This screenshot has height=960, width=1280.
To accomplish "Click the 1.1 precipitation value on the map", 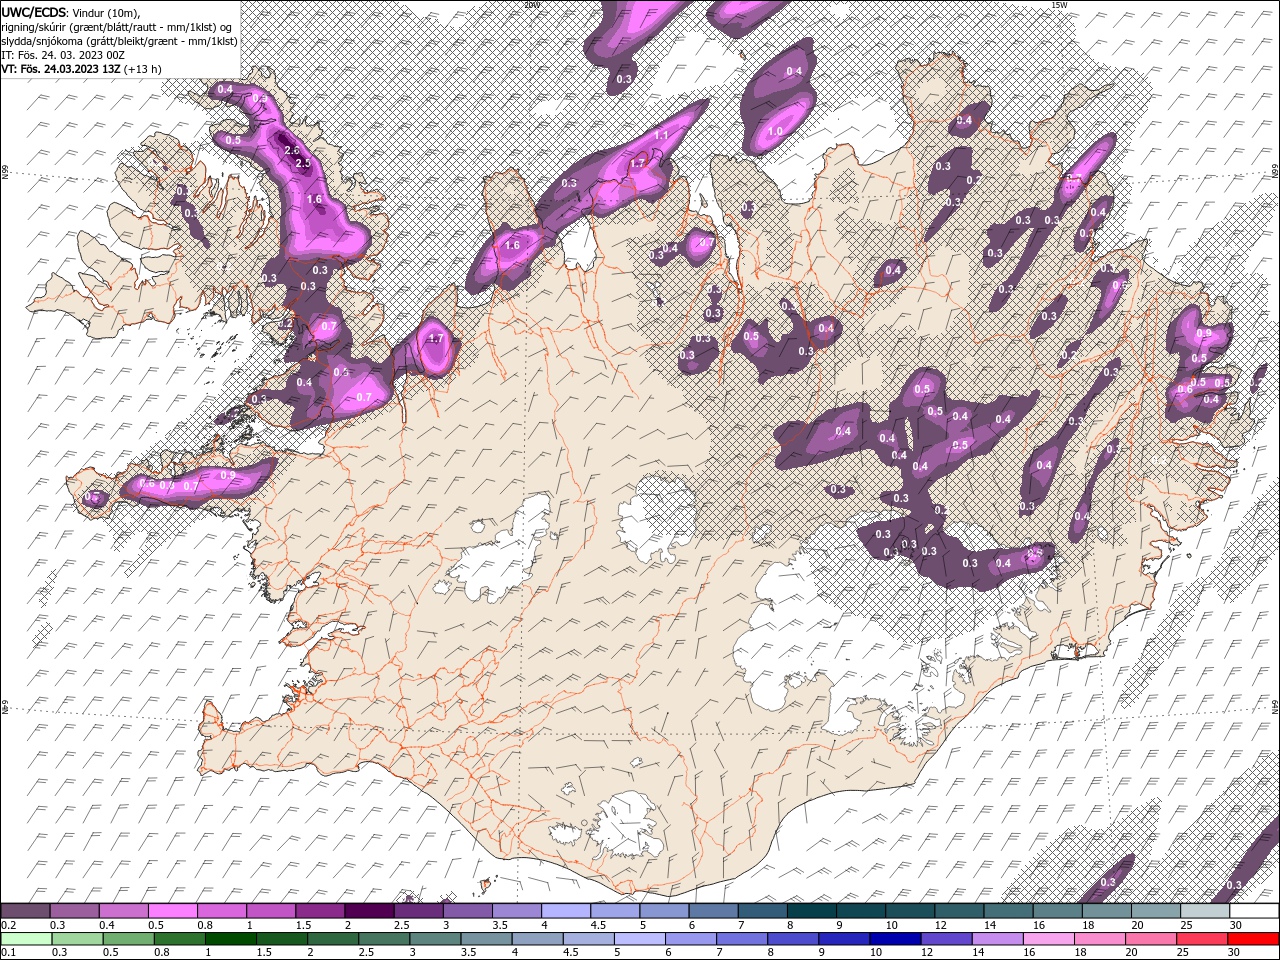I will [x=661, y=135].
